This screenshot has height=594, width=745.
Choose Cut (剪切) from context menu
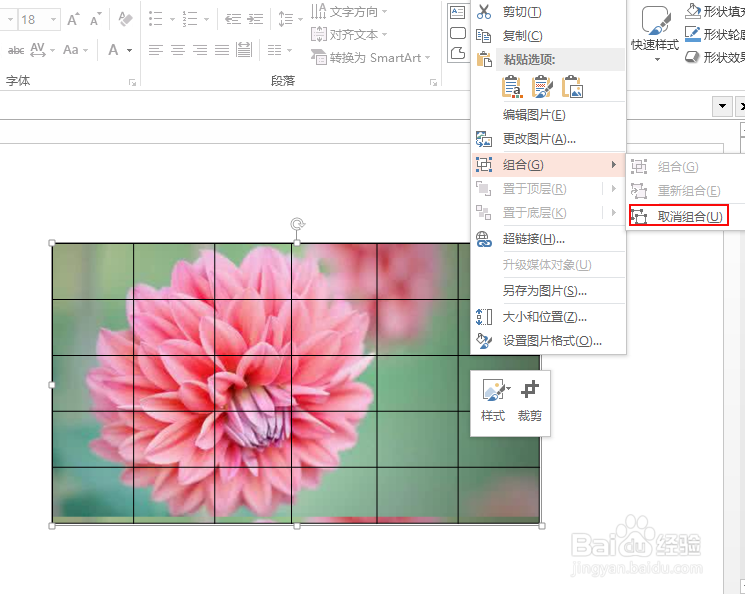pos(549,12)
